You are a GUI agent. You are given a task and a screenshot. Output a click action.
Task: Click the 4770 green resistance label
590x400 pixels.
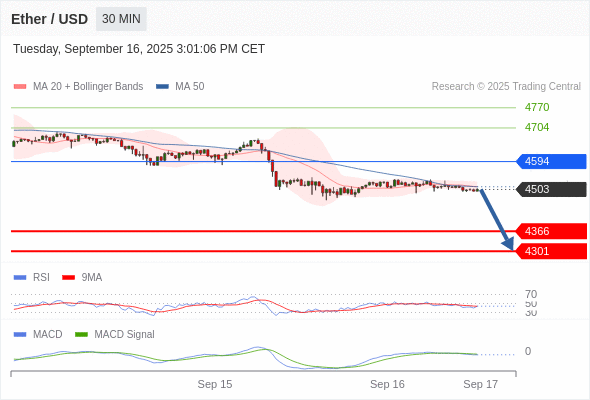click(537, 107)
